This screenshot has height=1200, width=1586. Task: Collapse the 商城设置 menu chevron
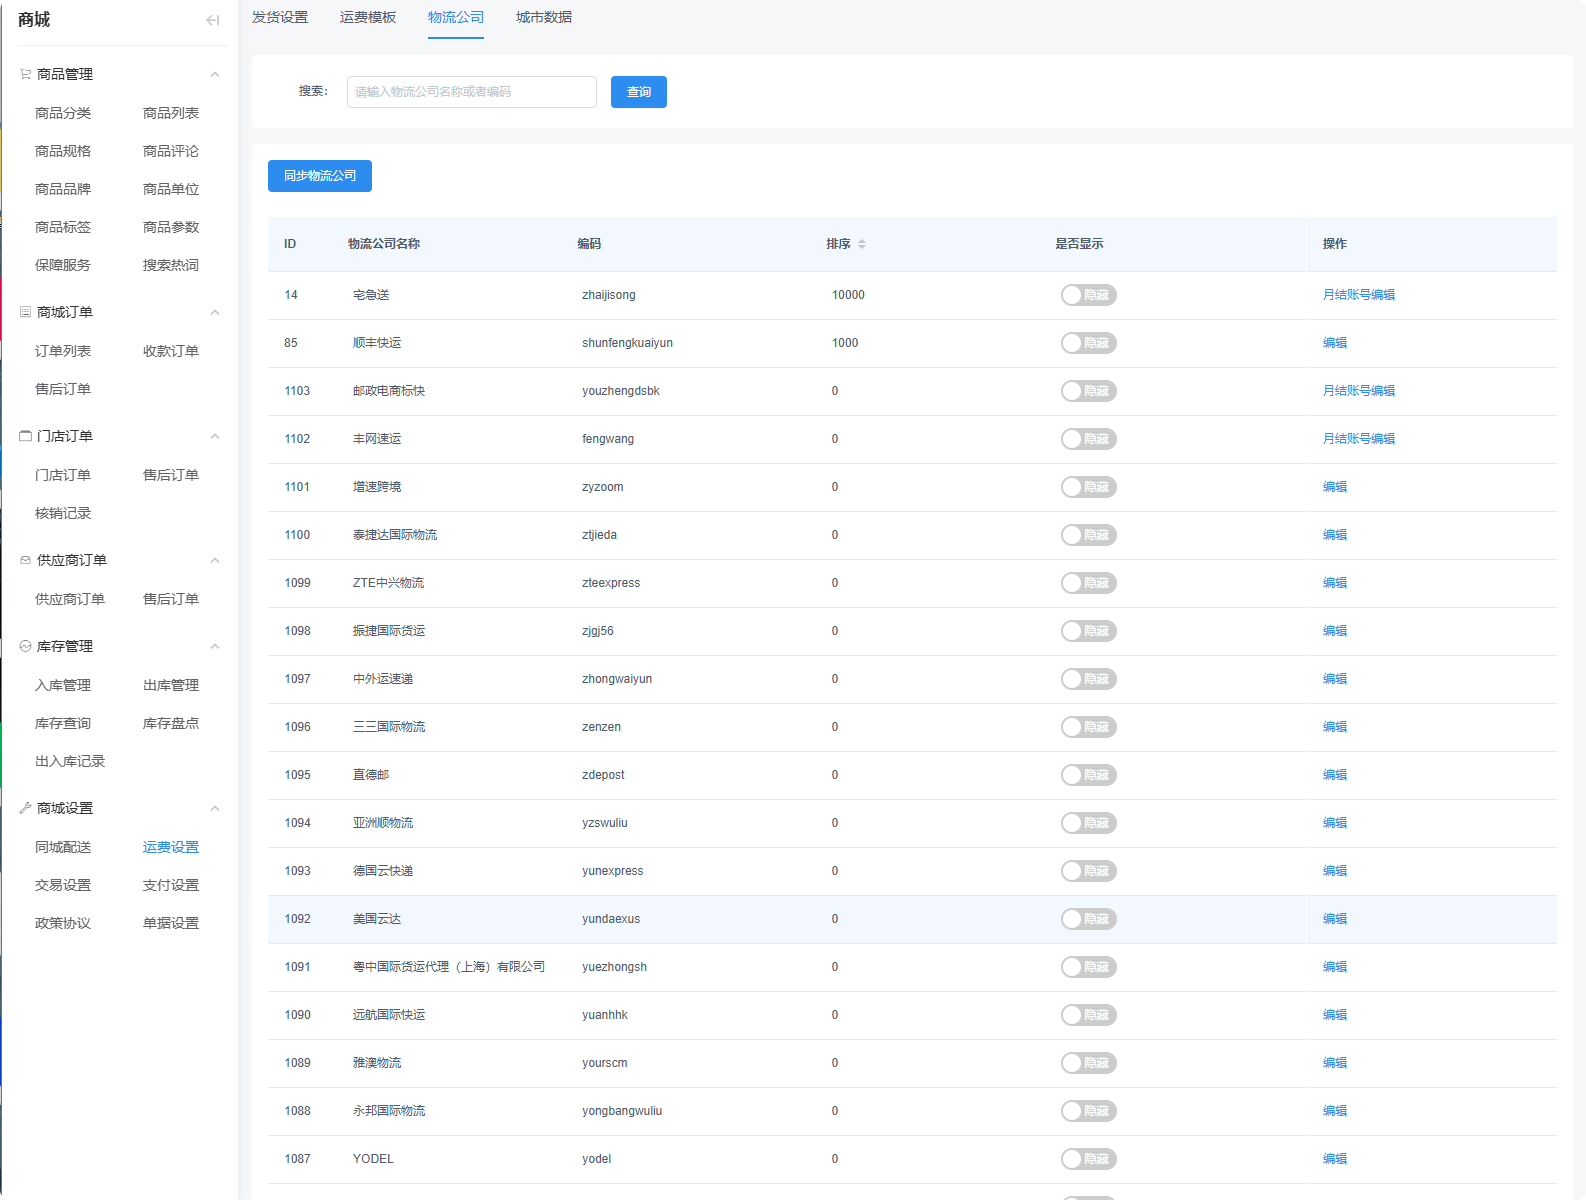click(214, 808)
